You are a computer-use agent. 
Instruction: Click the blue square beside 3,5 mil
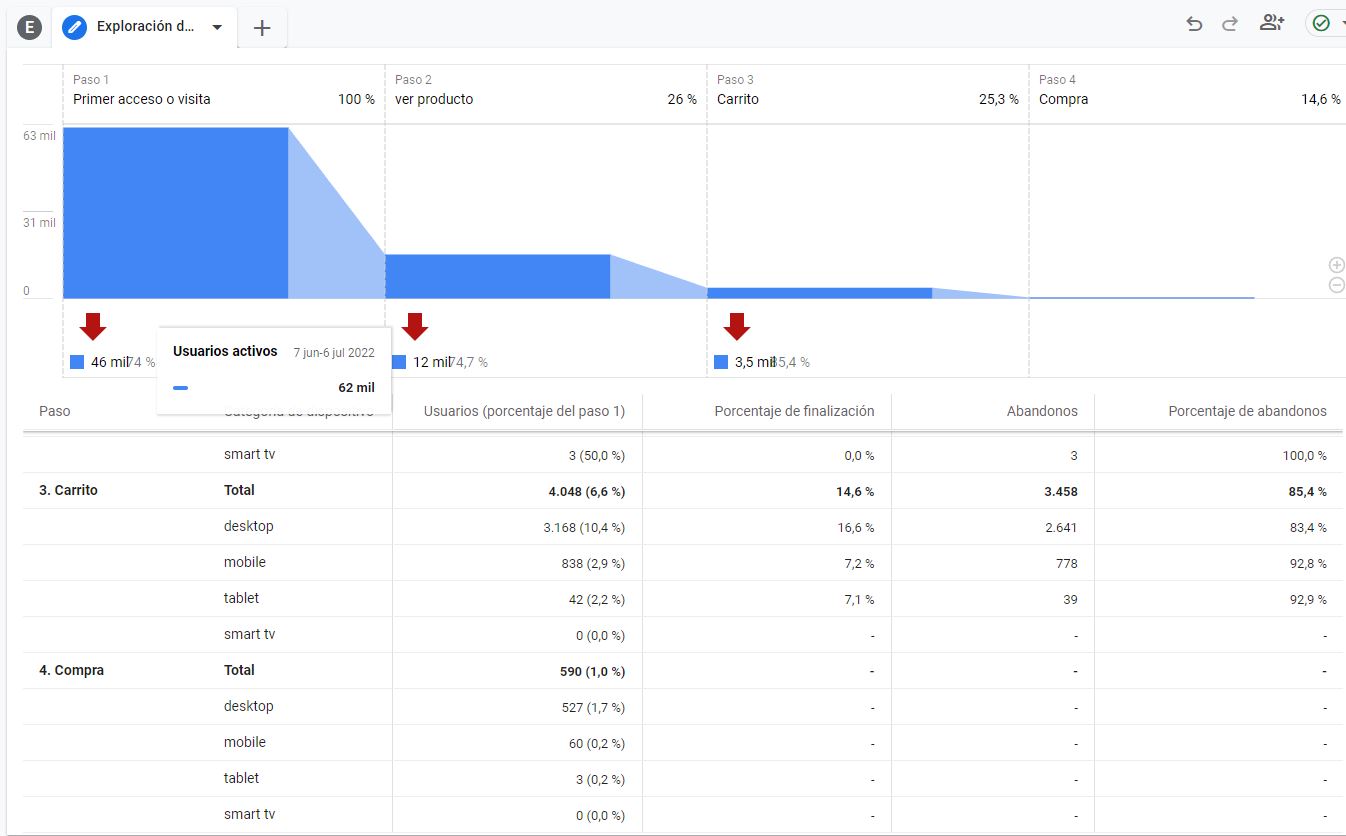point(721,362)
